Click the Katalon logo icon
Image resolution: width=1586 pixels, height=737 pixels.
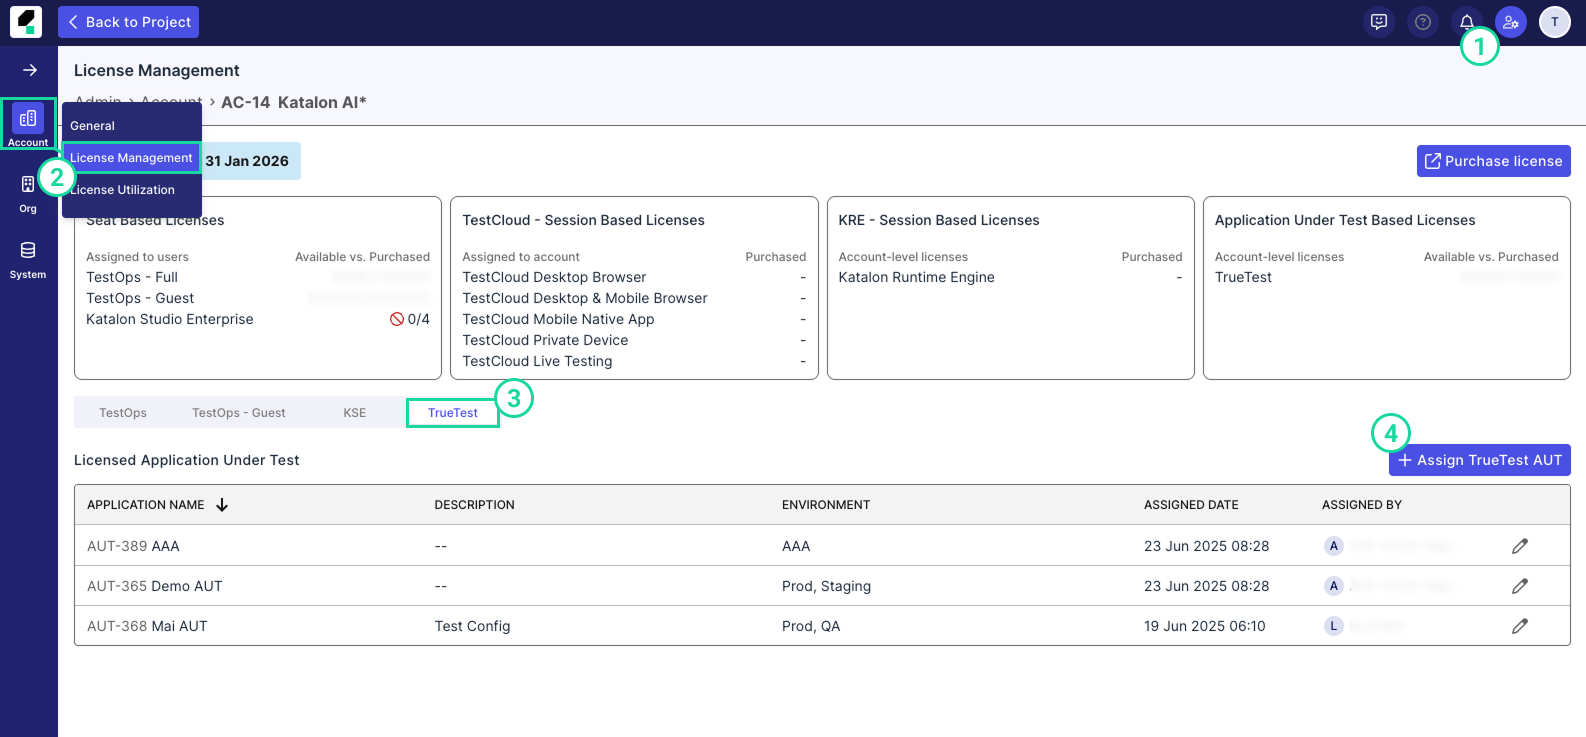coord(26,22)
